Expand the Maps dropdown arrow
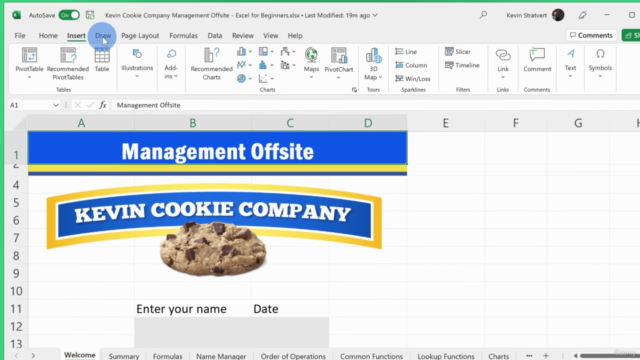Screen dimensions: 640x360 [x=311, y=77]
